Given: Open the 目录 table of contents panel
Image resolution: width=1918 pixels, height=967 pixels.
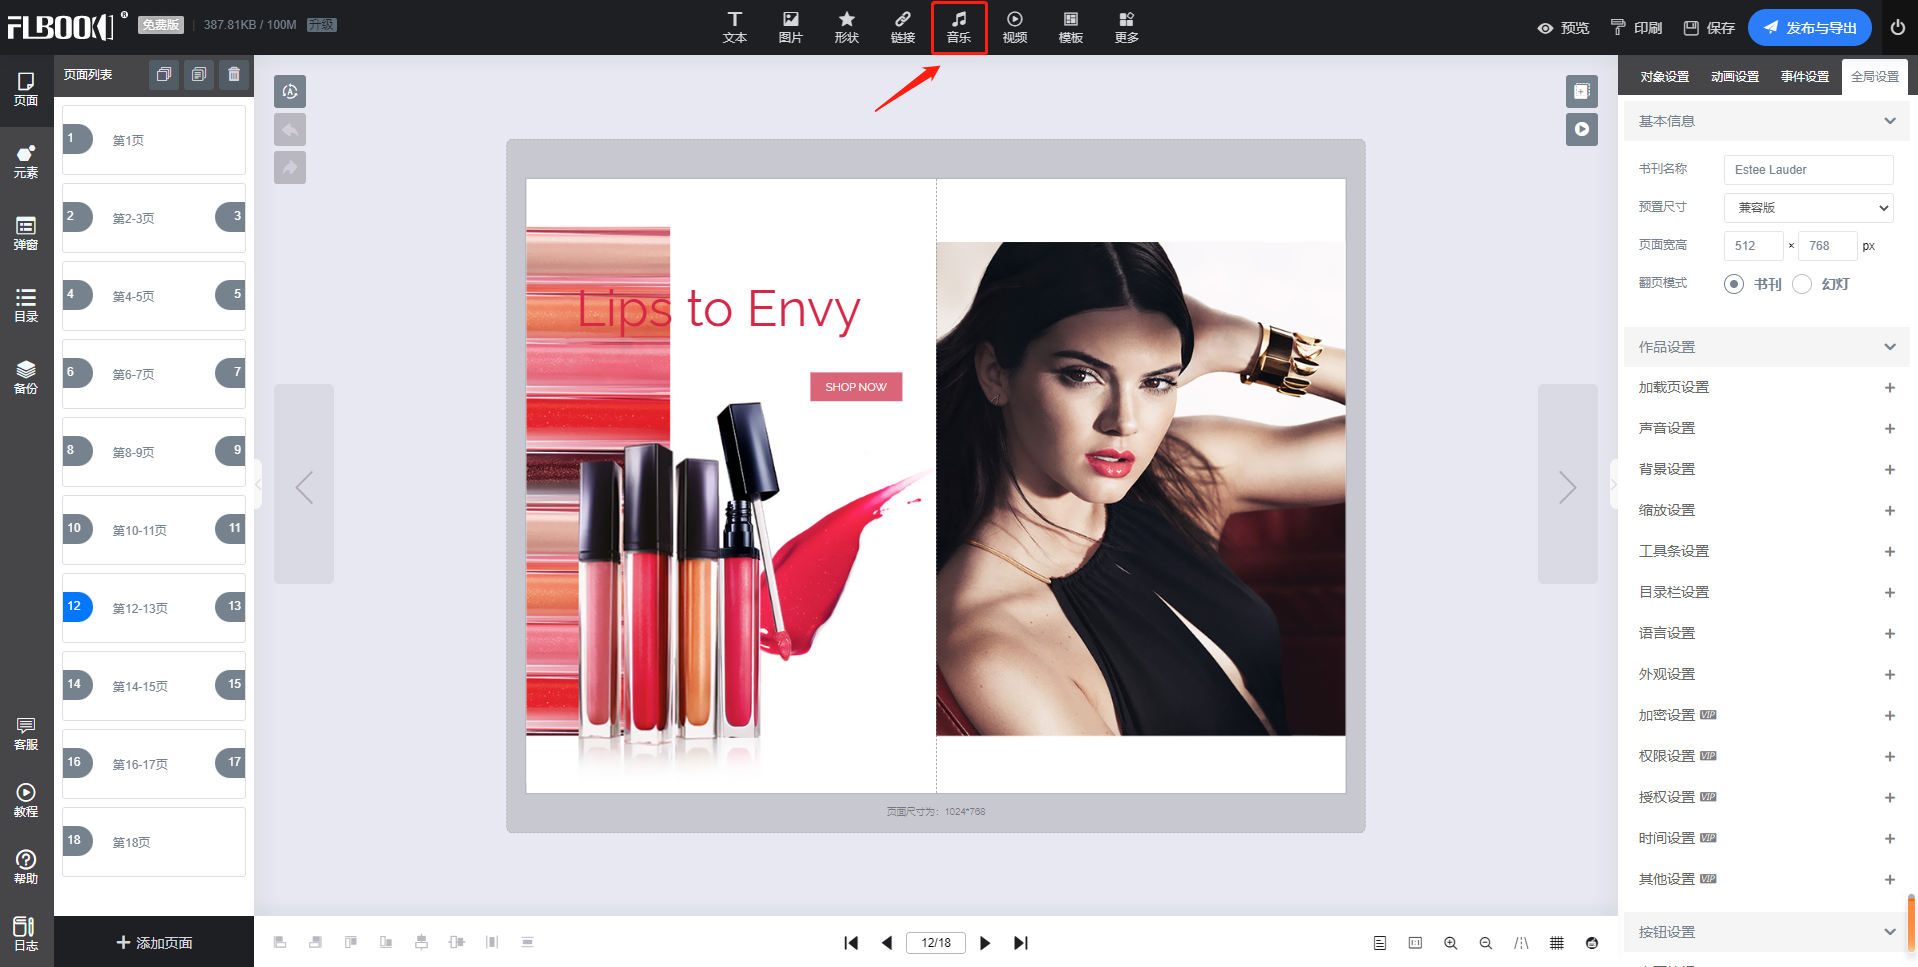Looking at the screenshot, I should coord(26,305).
